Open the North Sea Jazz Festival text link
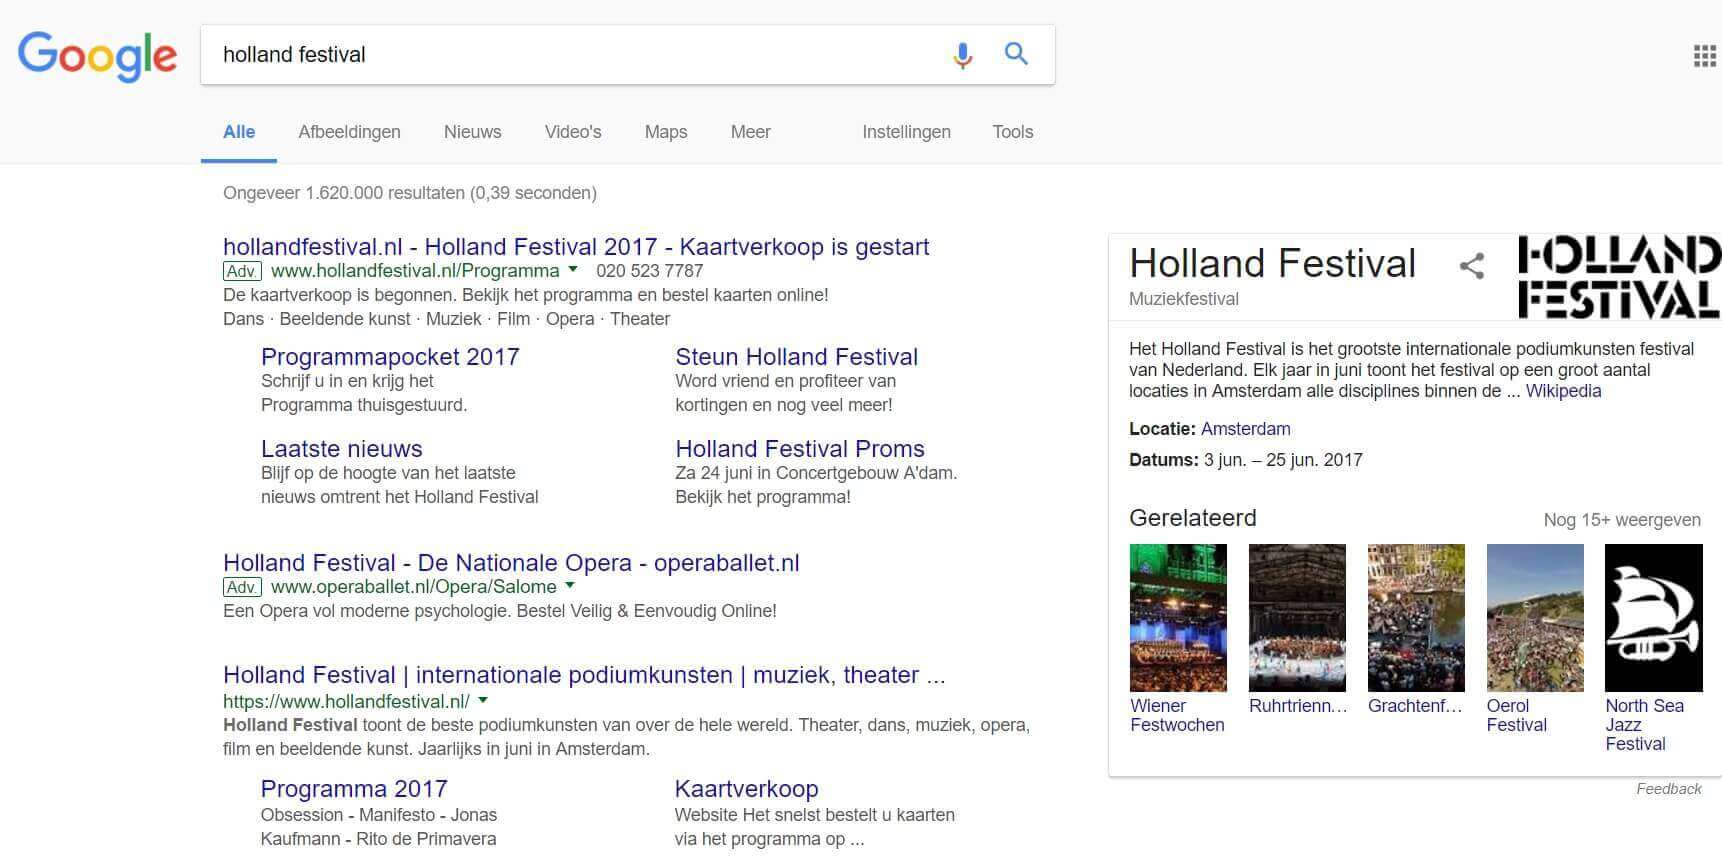Screen dimensions: 1722x864 tap(1644, 725)
